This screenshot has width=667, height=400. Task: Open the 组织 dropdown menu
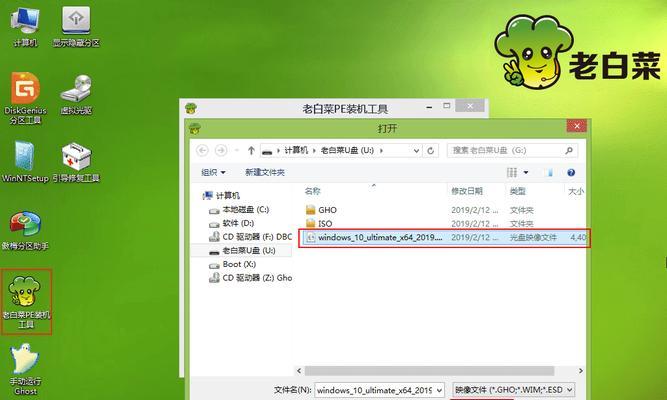click(x=213, y=172)
